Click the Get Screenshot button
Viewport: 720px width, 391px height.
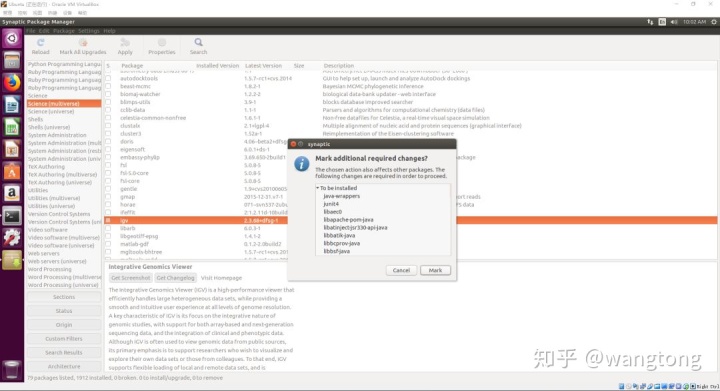[130, 278]
